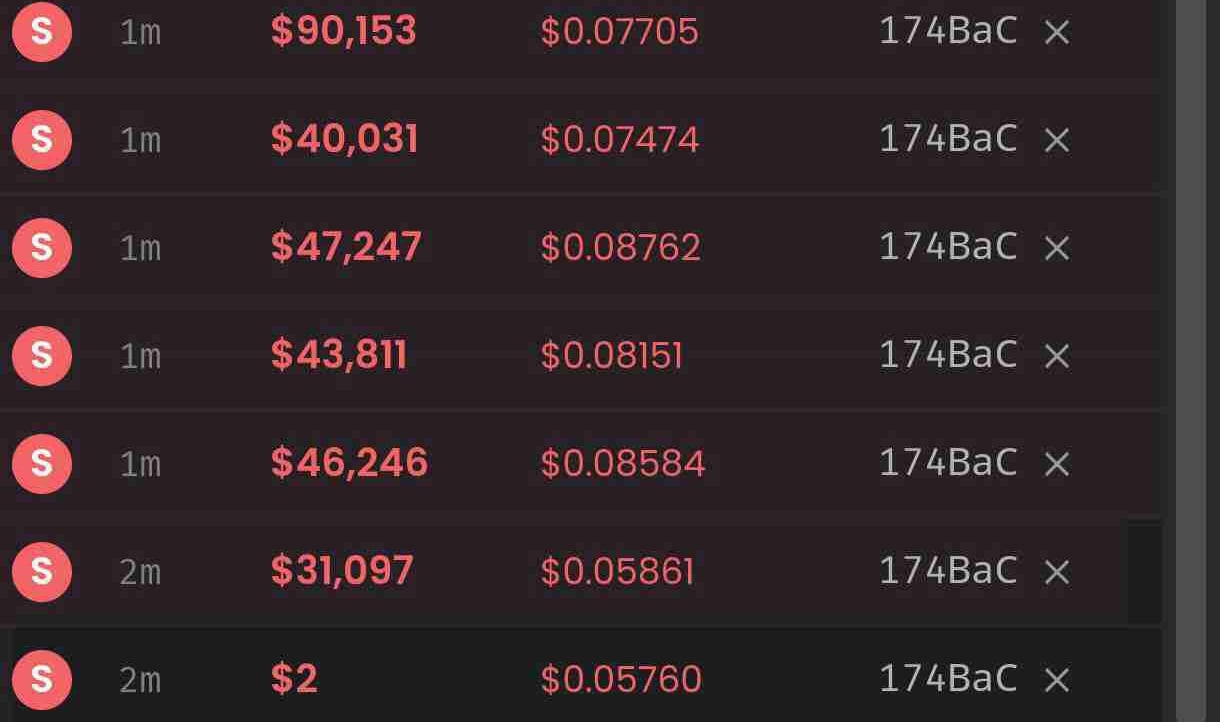1220x722 pixels.
Task: Click the S sell badge beside $90,153
Action: 41,32
